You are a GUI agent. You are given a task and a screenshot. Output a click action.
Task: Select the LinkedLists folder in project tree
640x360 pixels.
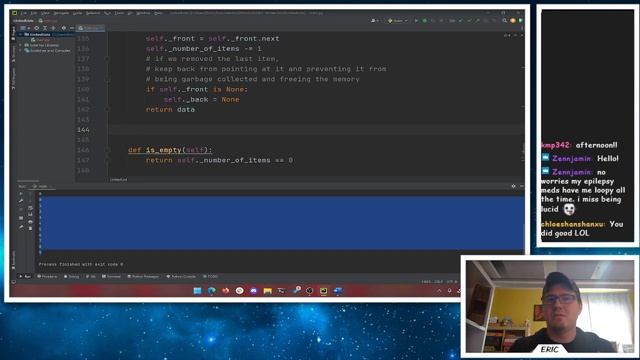[40, 35]
